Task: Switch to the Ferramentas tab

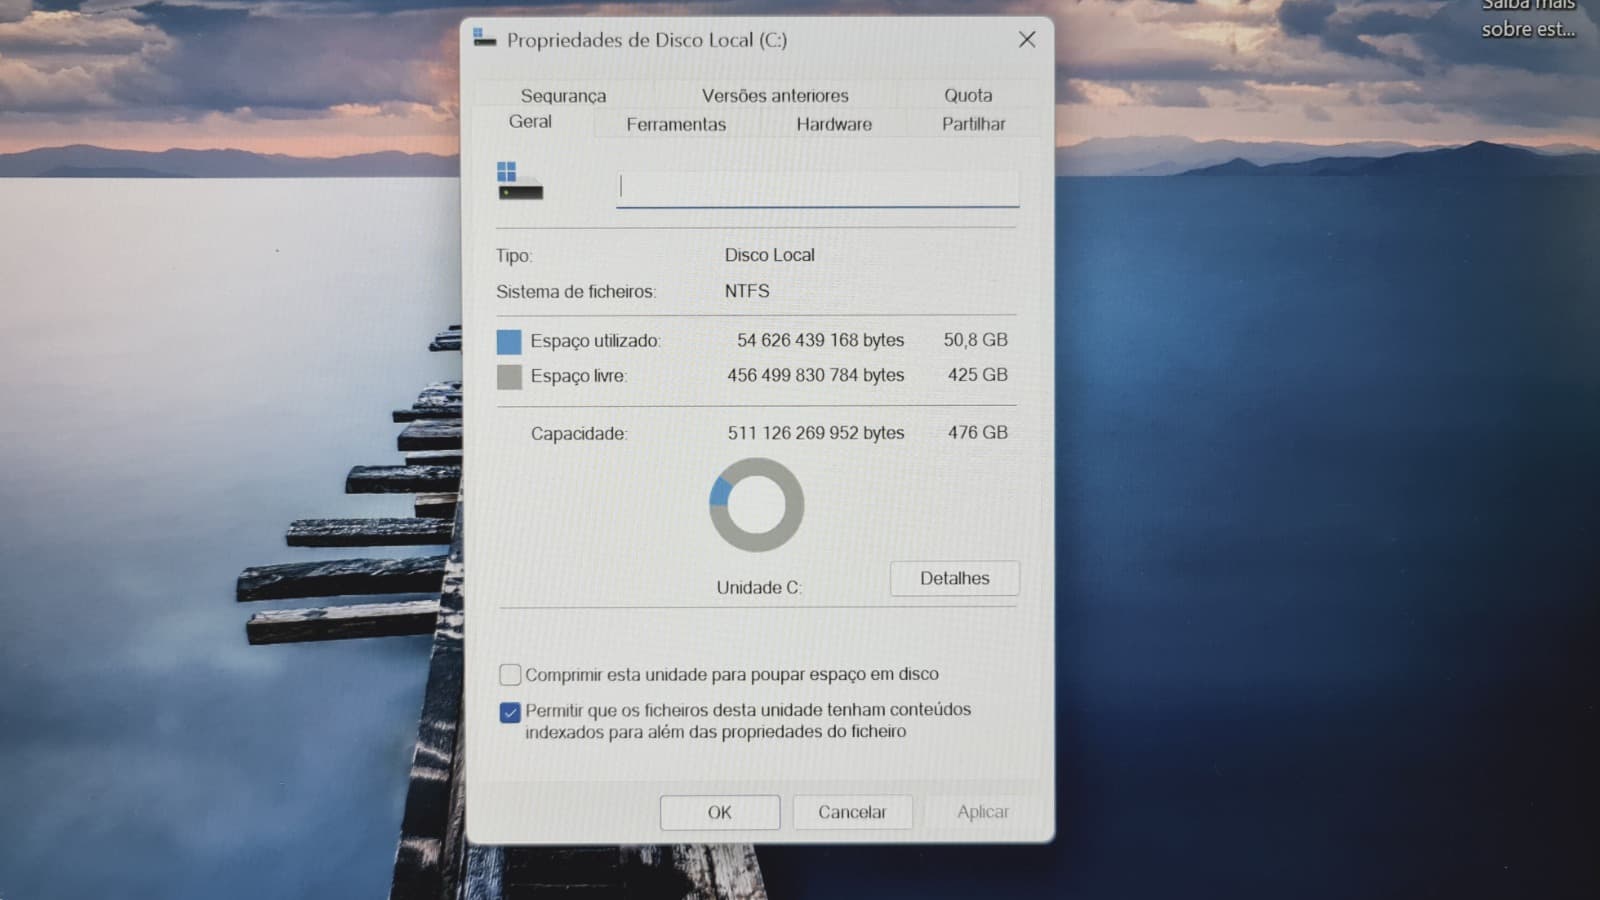Action: coord(676,124)
